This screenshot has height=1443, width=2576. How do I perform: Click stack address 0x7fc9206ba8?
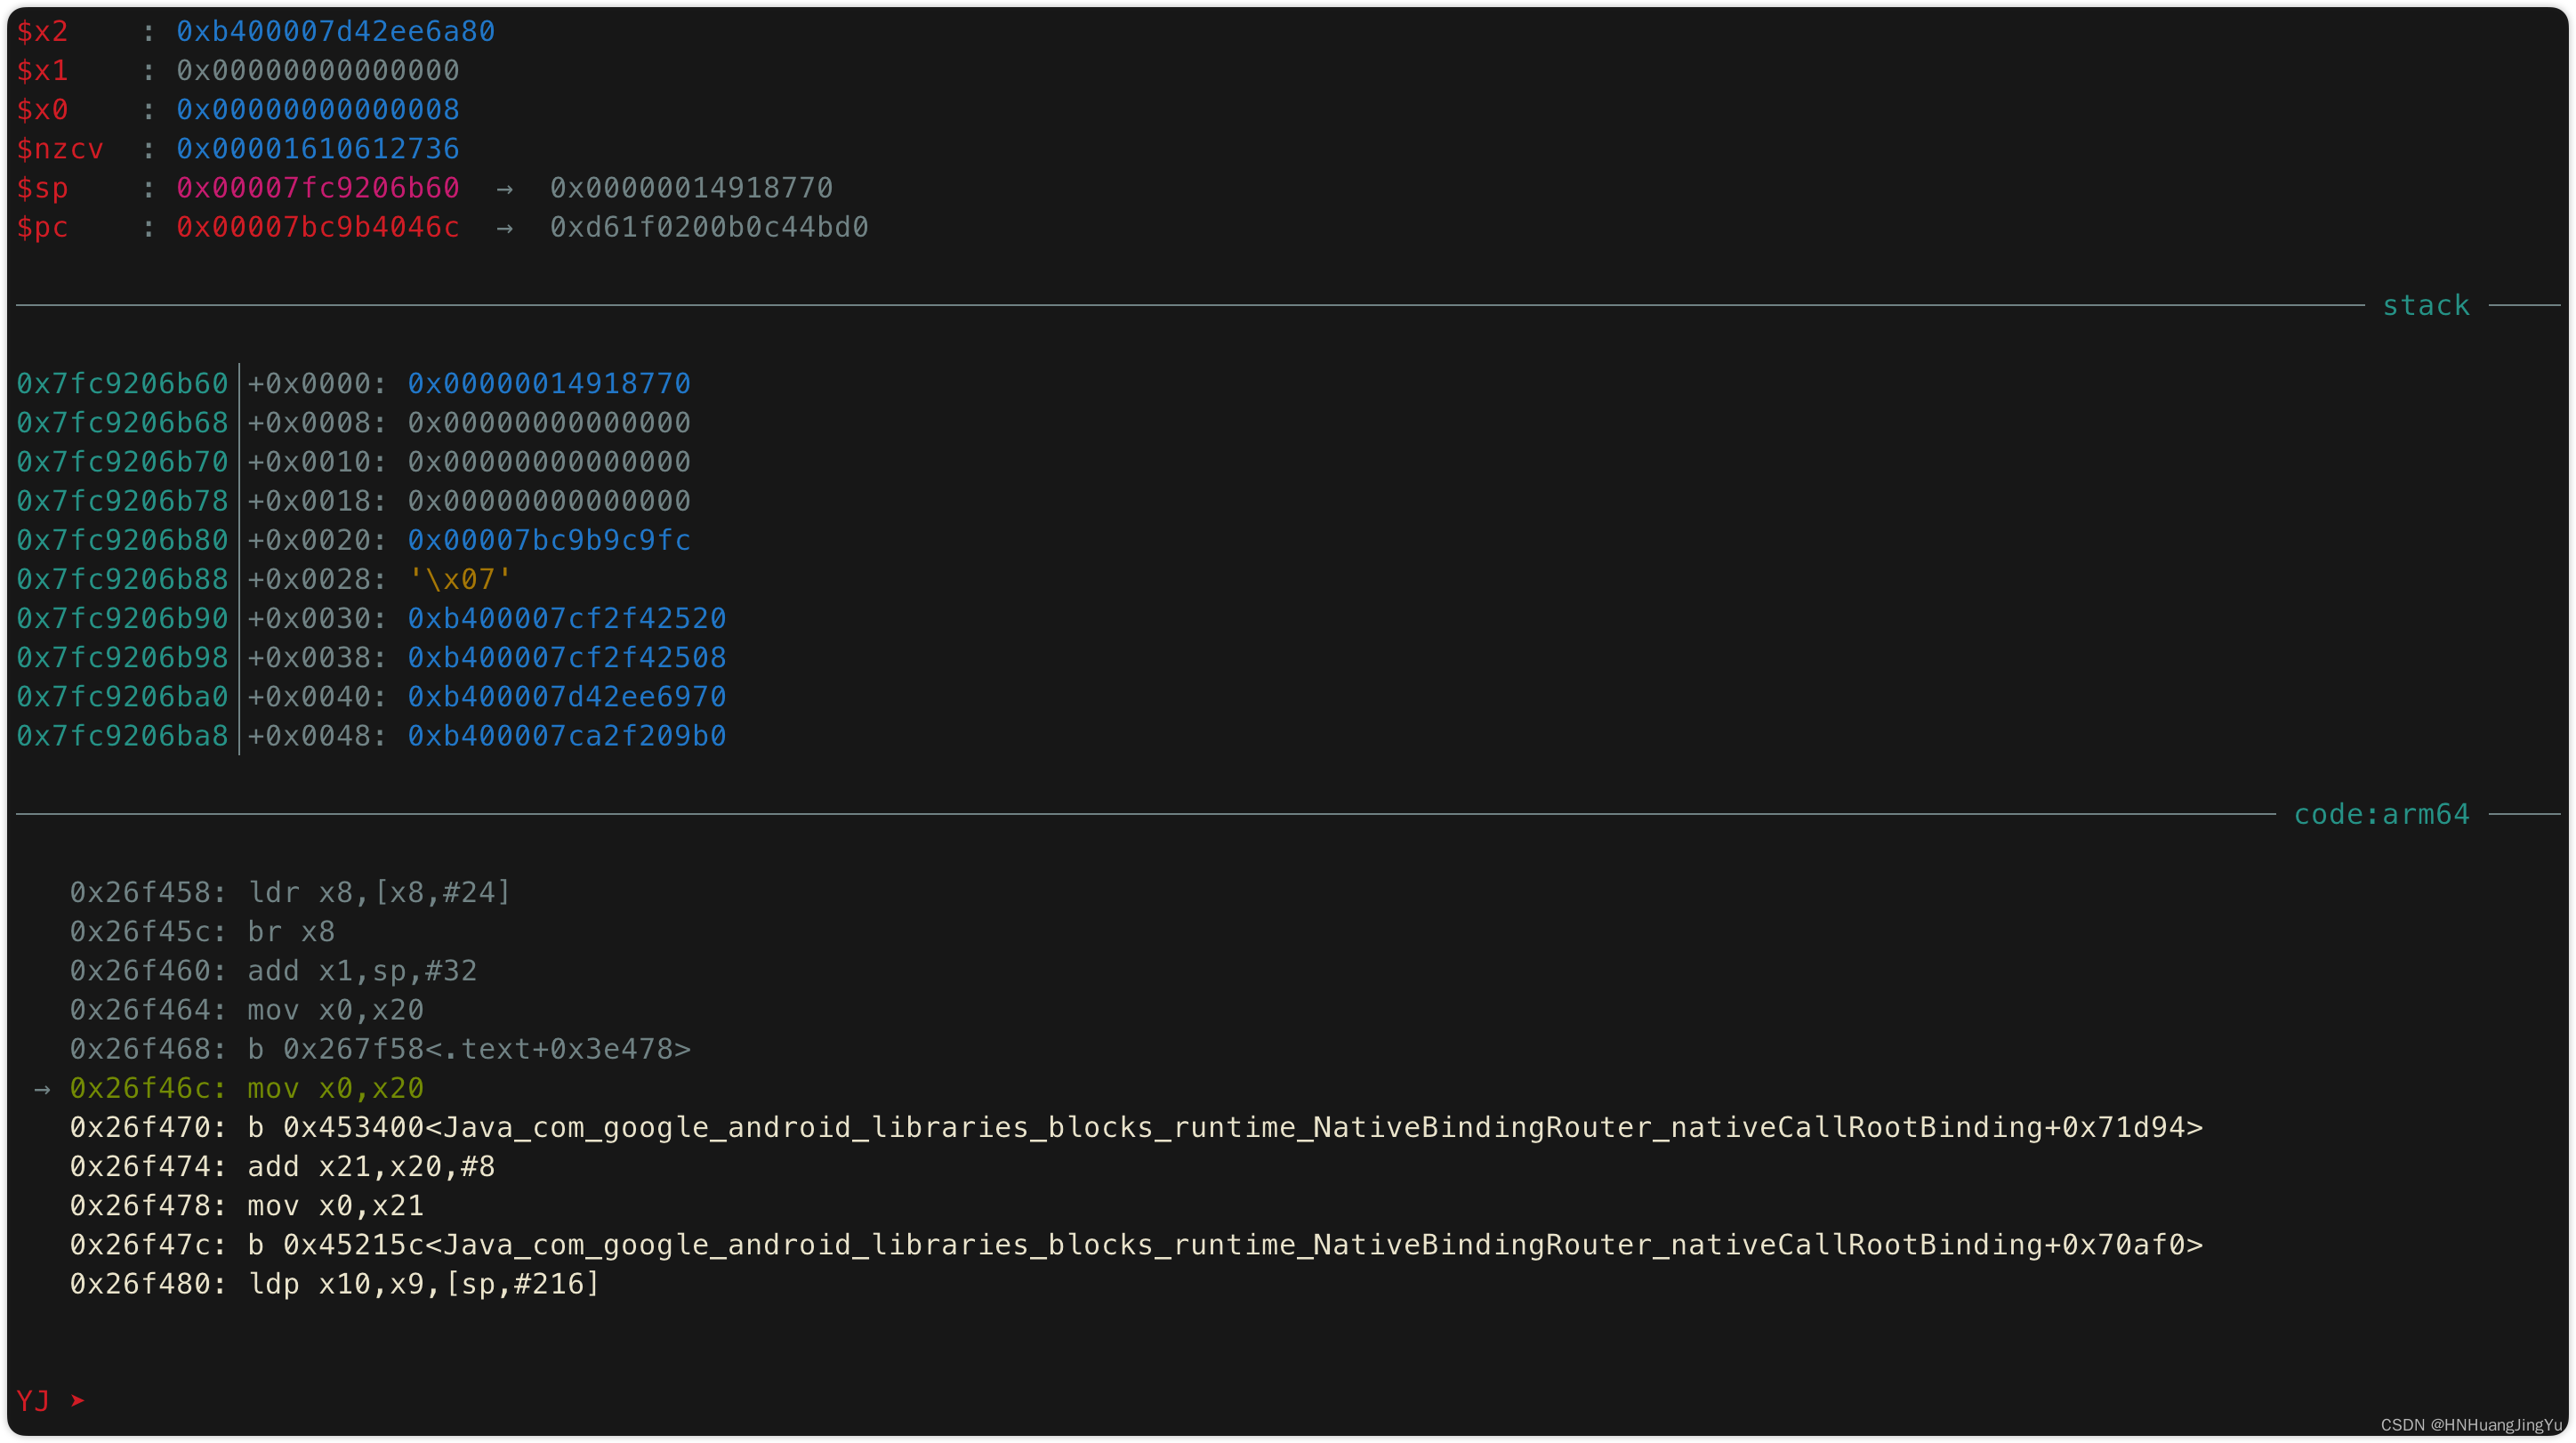click(122, 736)
